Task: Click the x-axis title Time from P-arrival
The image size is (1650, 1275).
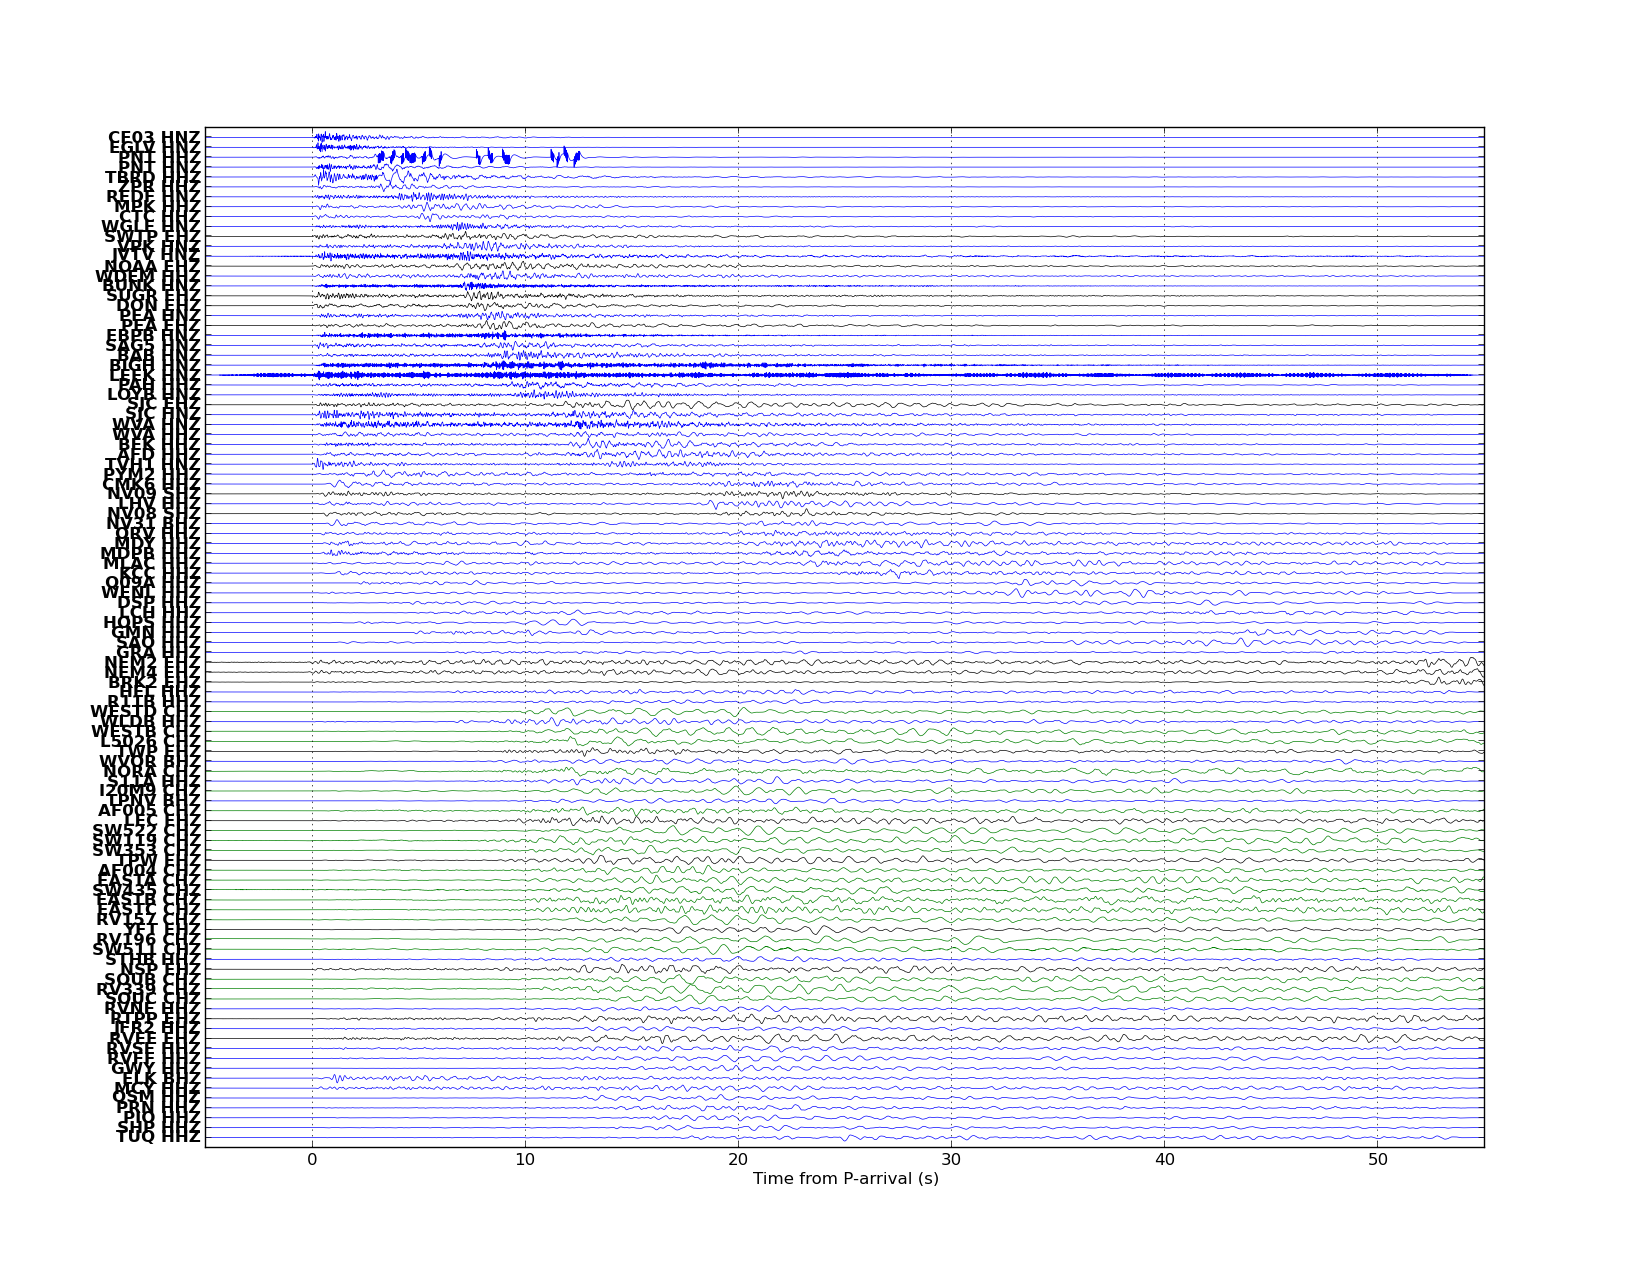Action: [x=845, y=1179]
